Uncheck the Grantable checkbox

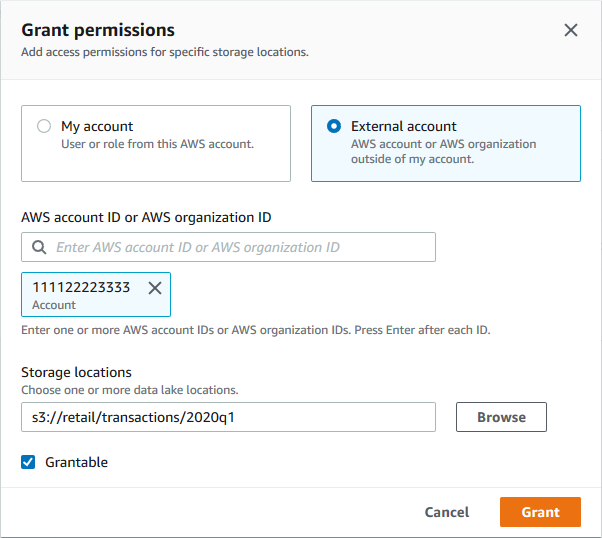tap(29, 462)
